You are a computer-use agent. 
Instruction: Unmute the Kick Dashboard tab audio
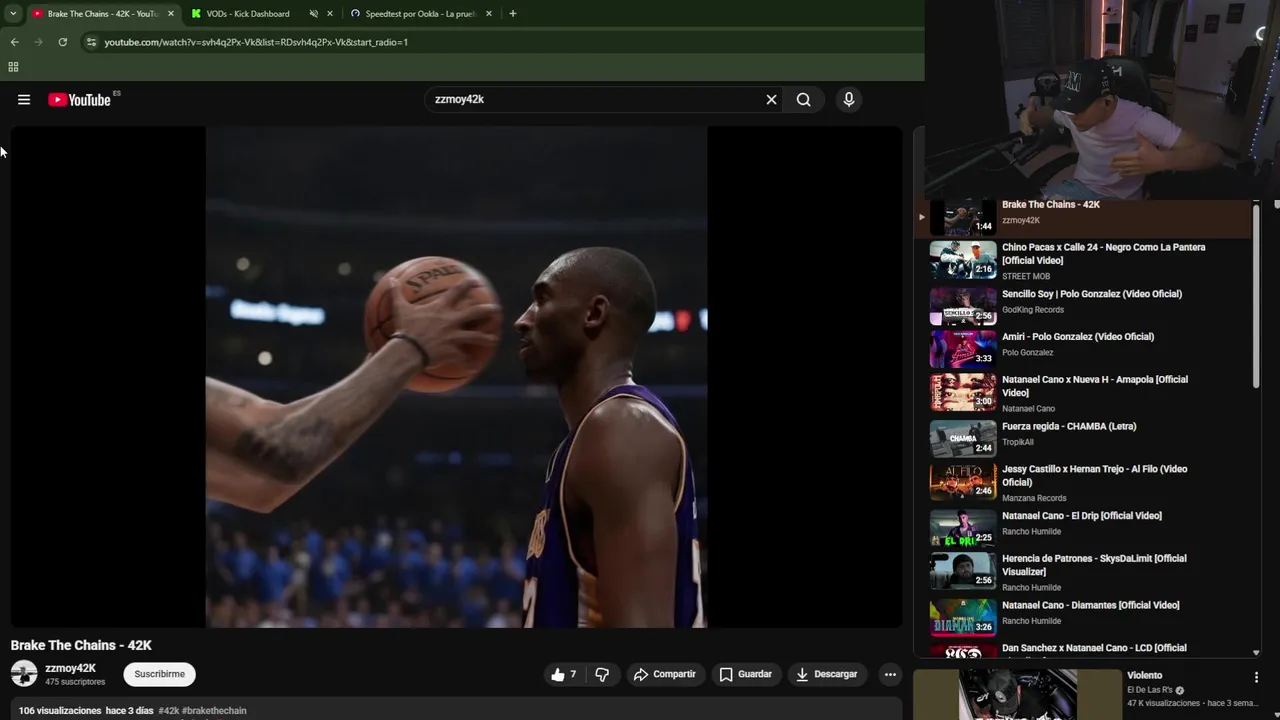[x=313, y=14]
